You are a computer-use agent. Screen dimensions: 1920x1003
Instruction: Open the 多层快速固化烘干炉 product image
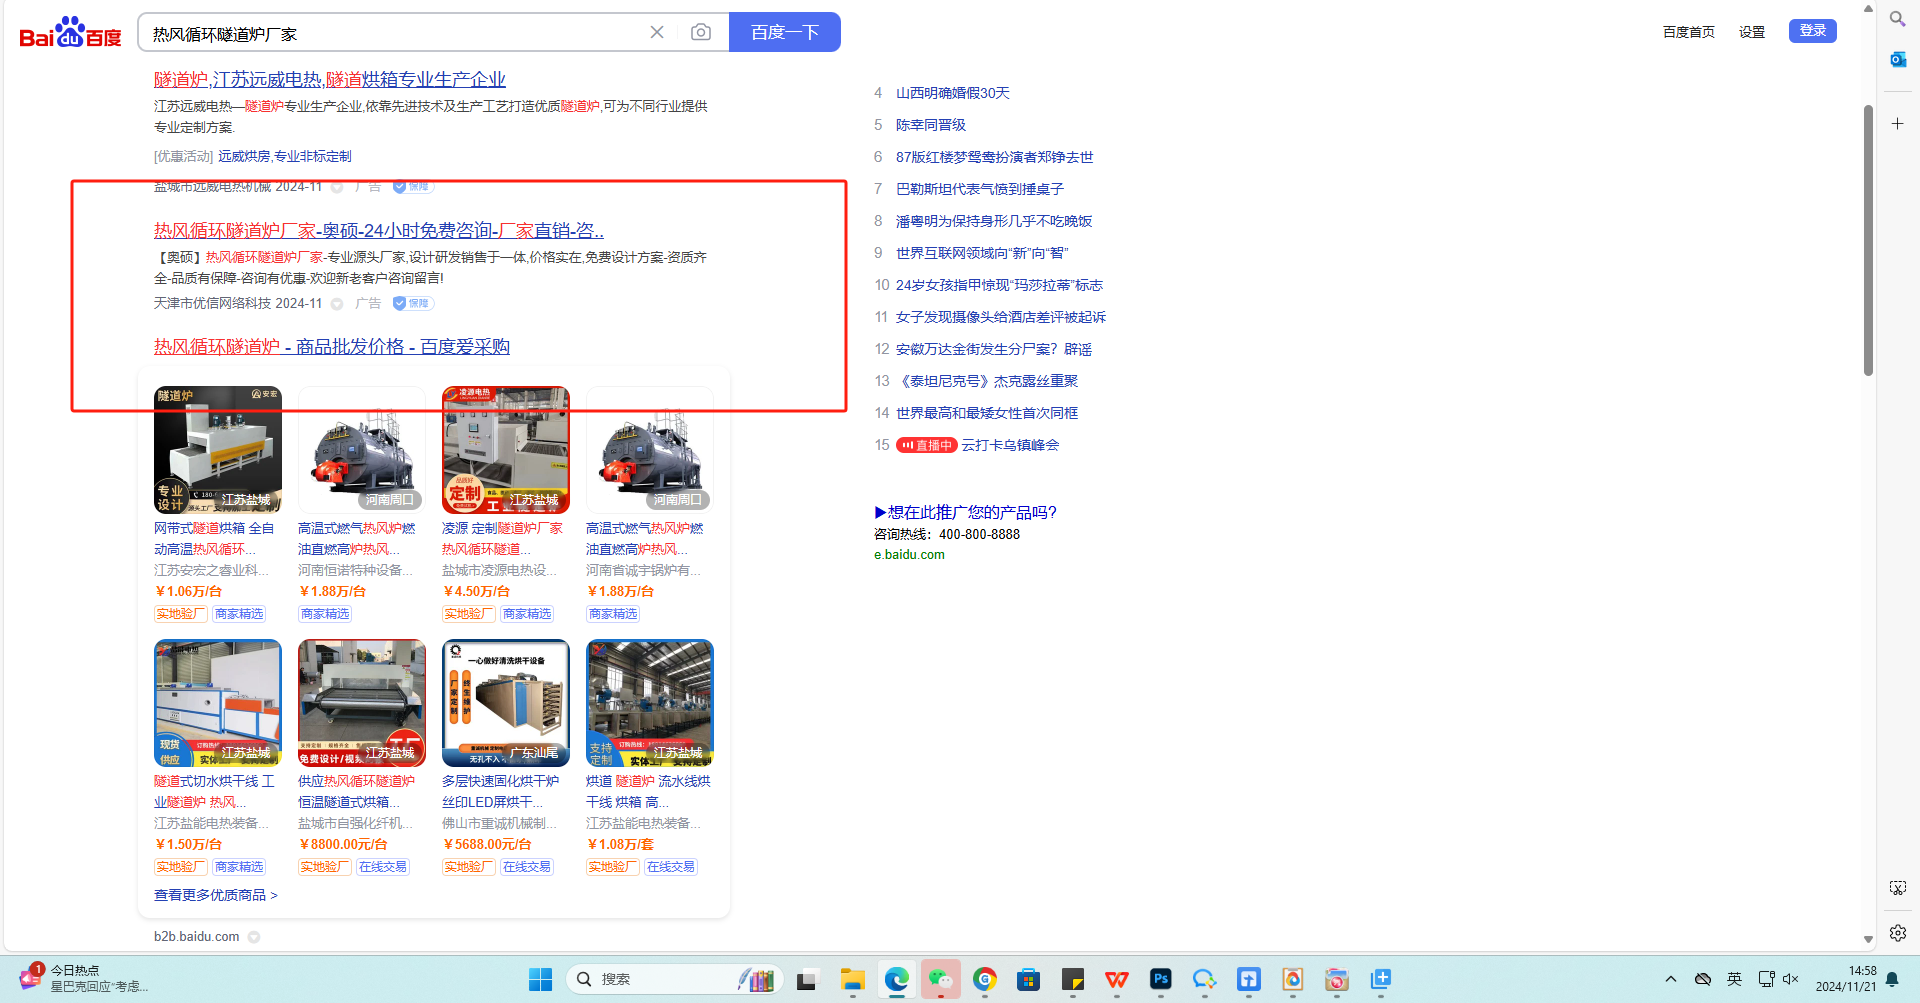506,703
